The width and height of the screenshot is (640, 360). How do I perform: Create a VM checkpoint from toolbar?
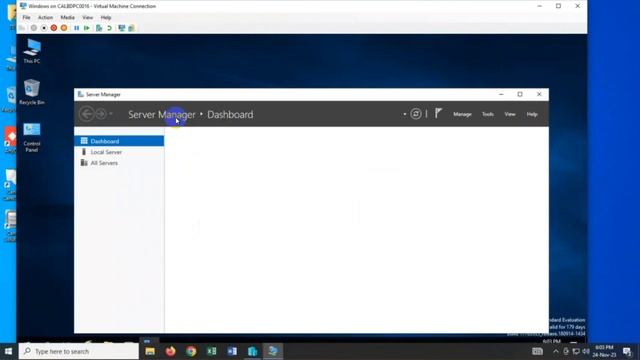tap(99, 28)
